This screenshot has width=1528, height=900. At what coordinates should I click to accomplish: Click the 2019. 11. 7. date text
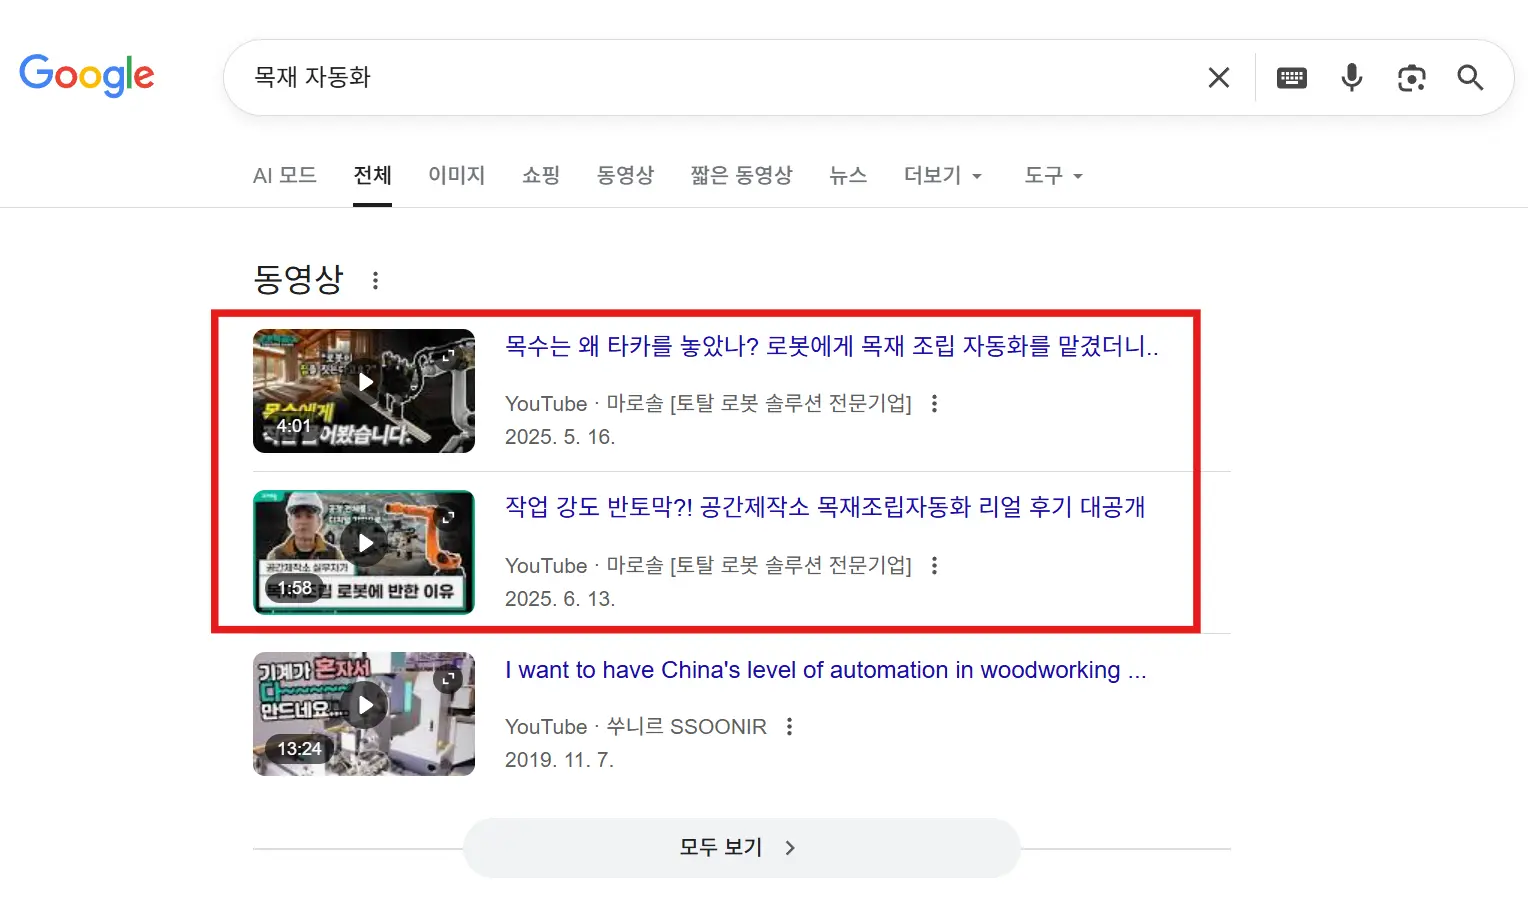coord(559,760)
